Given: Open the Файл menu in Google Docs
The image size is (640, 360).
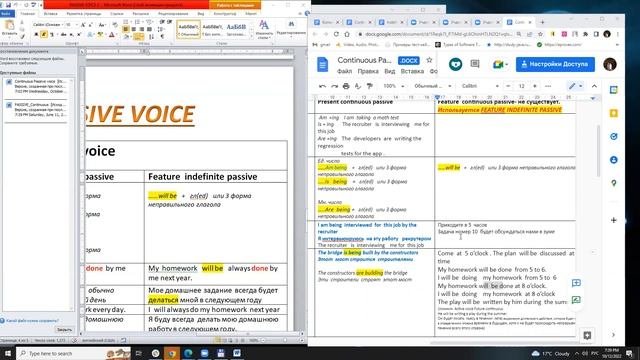Looking at the screenshot, I should (x=344, y=71).
